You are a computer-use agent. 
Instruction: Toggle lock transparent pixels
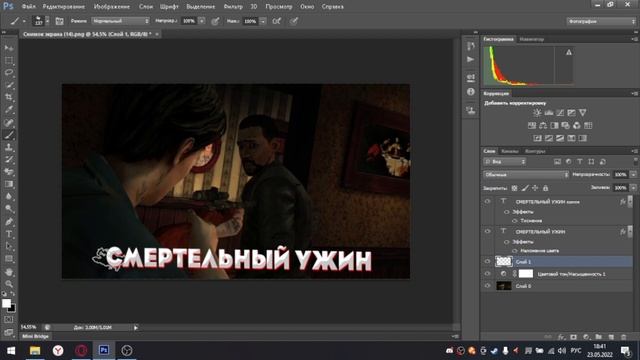point(514,188)
